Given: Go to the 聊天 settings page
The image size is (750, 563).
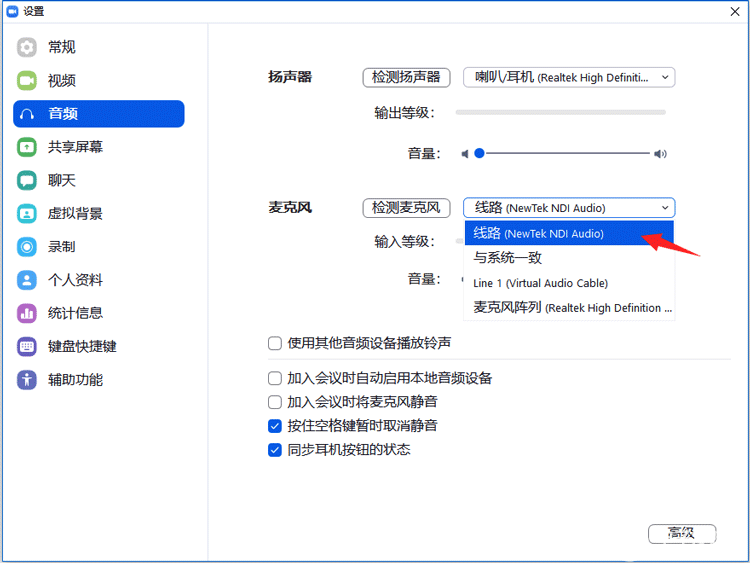Looking at the screenshot, I should point(99,180).
